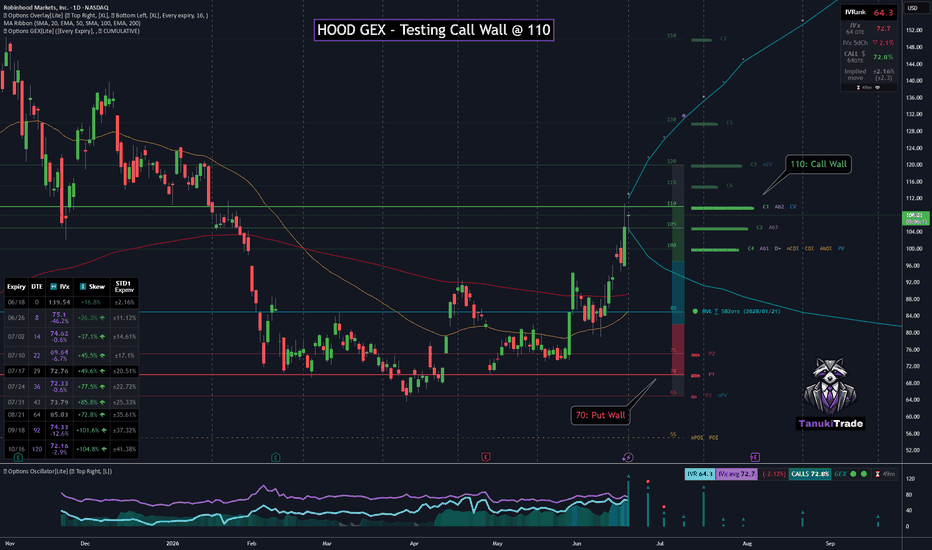Screen dimensions: 932x550
Task: Click the 09/18 expiry cell
Action: 16,430
